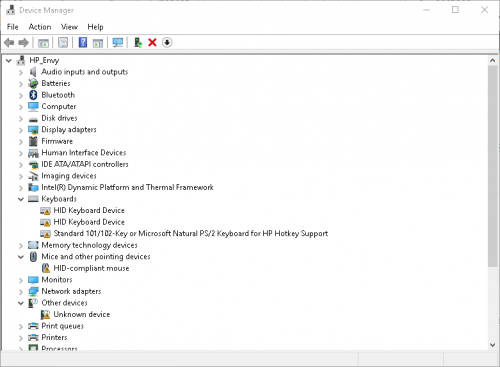500x367 pixels.
Task: Click the Enable device toolbar icon
Action: point(138,43)
